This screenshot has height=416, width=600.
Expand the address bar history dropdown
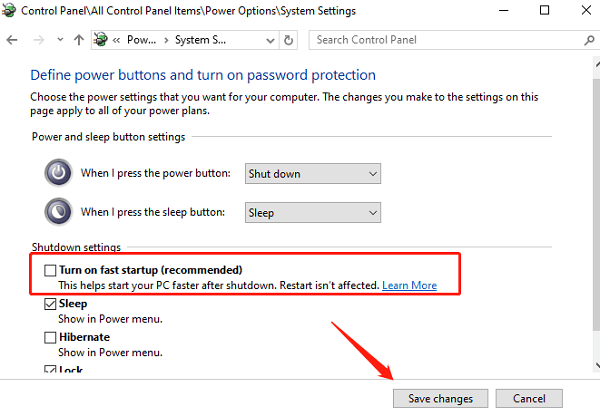(270, 40)
